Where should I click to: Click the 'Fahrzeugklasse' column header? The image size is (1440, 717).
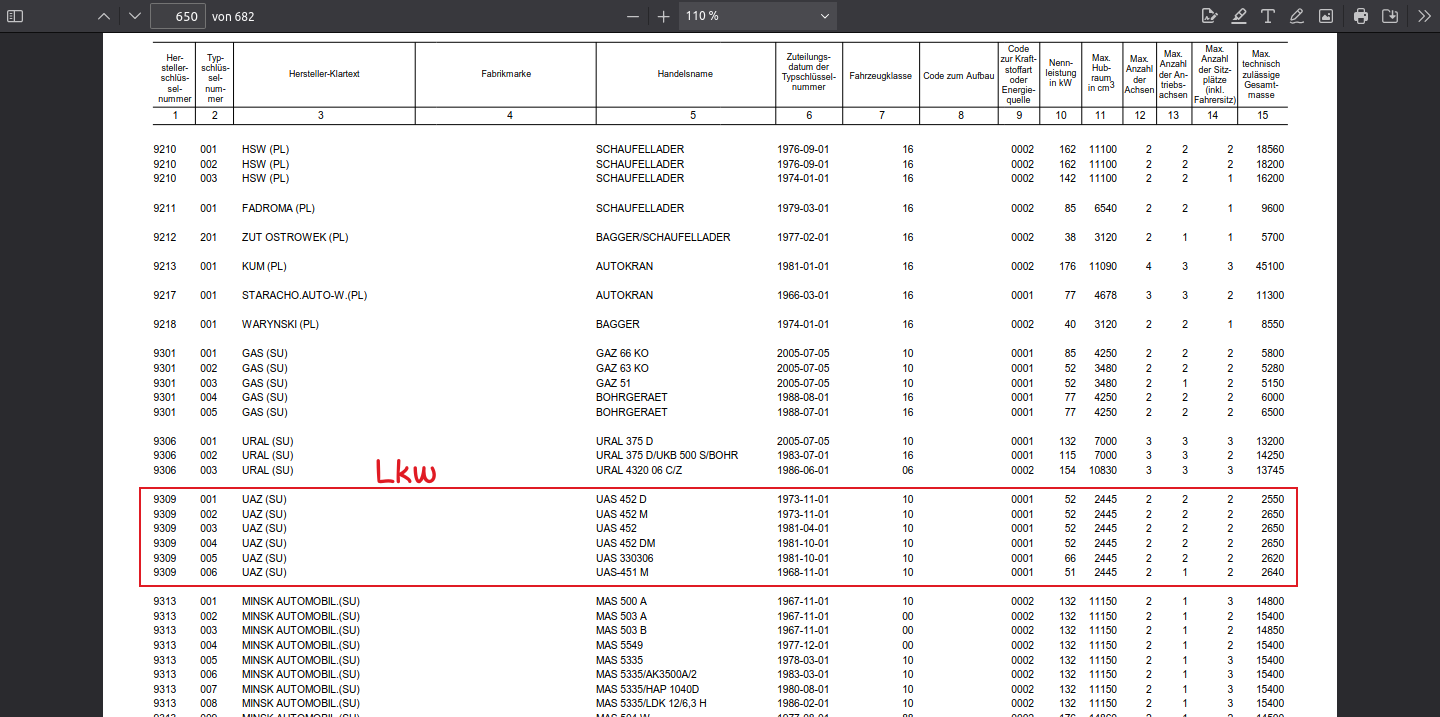click(880, 75)
